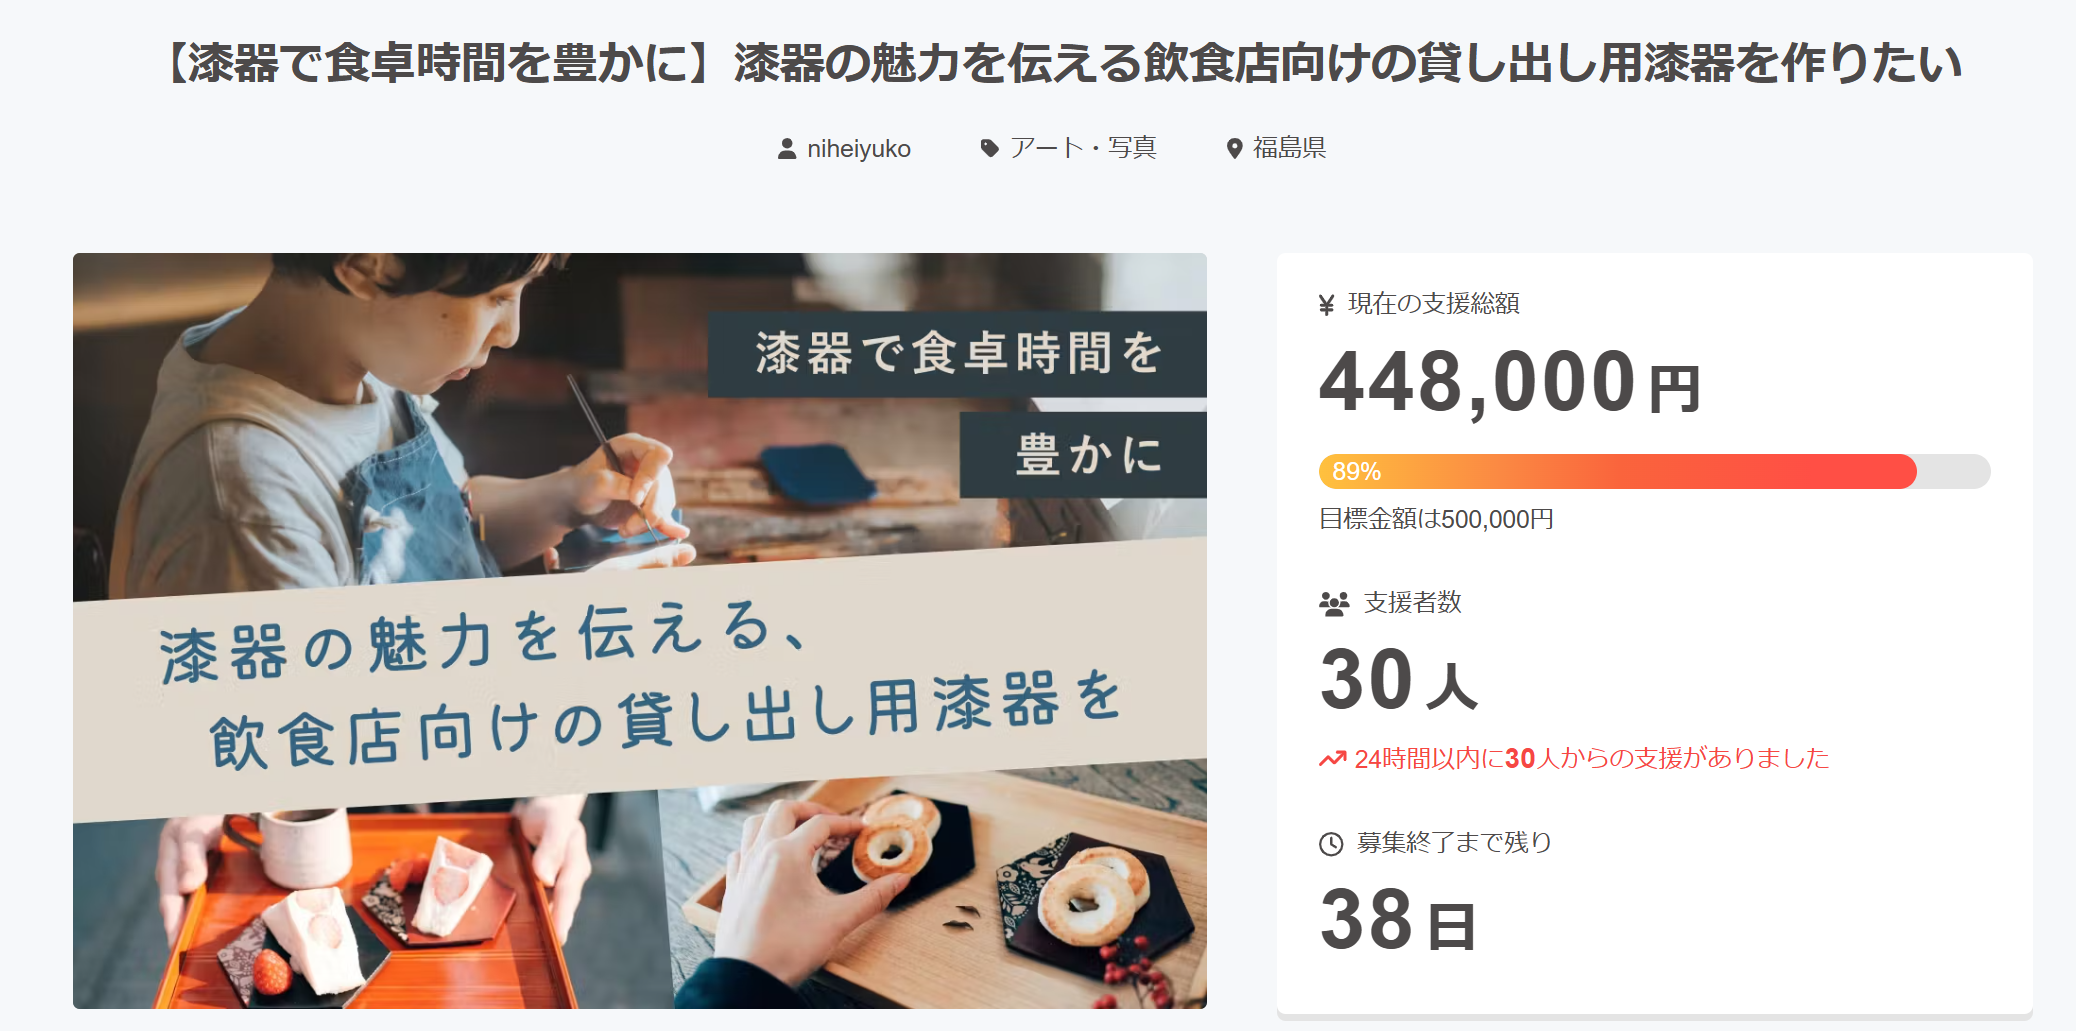This screenshot has width=2076, height=1031.
Task: Click the tag icon before アート・写真
Action: pyautogui.click(x=989, y=148)
